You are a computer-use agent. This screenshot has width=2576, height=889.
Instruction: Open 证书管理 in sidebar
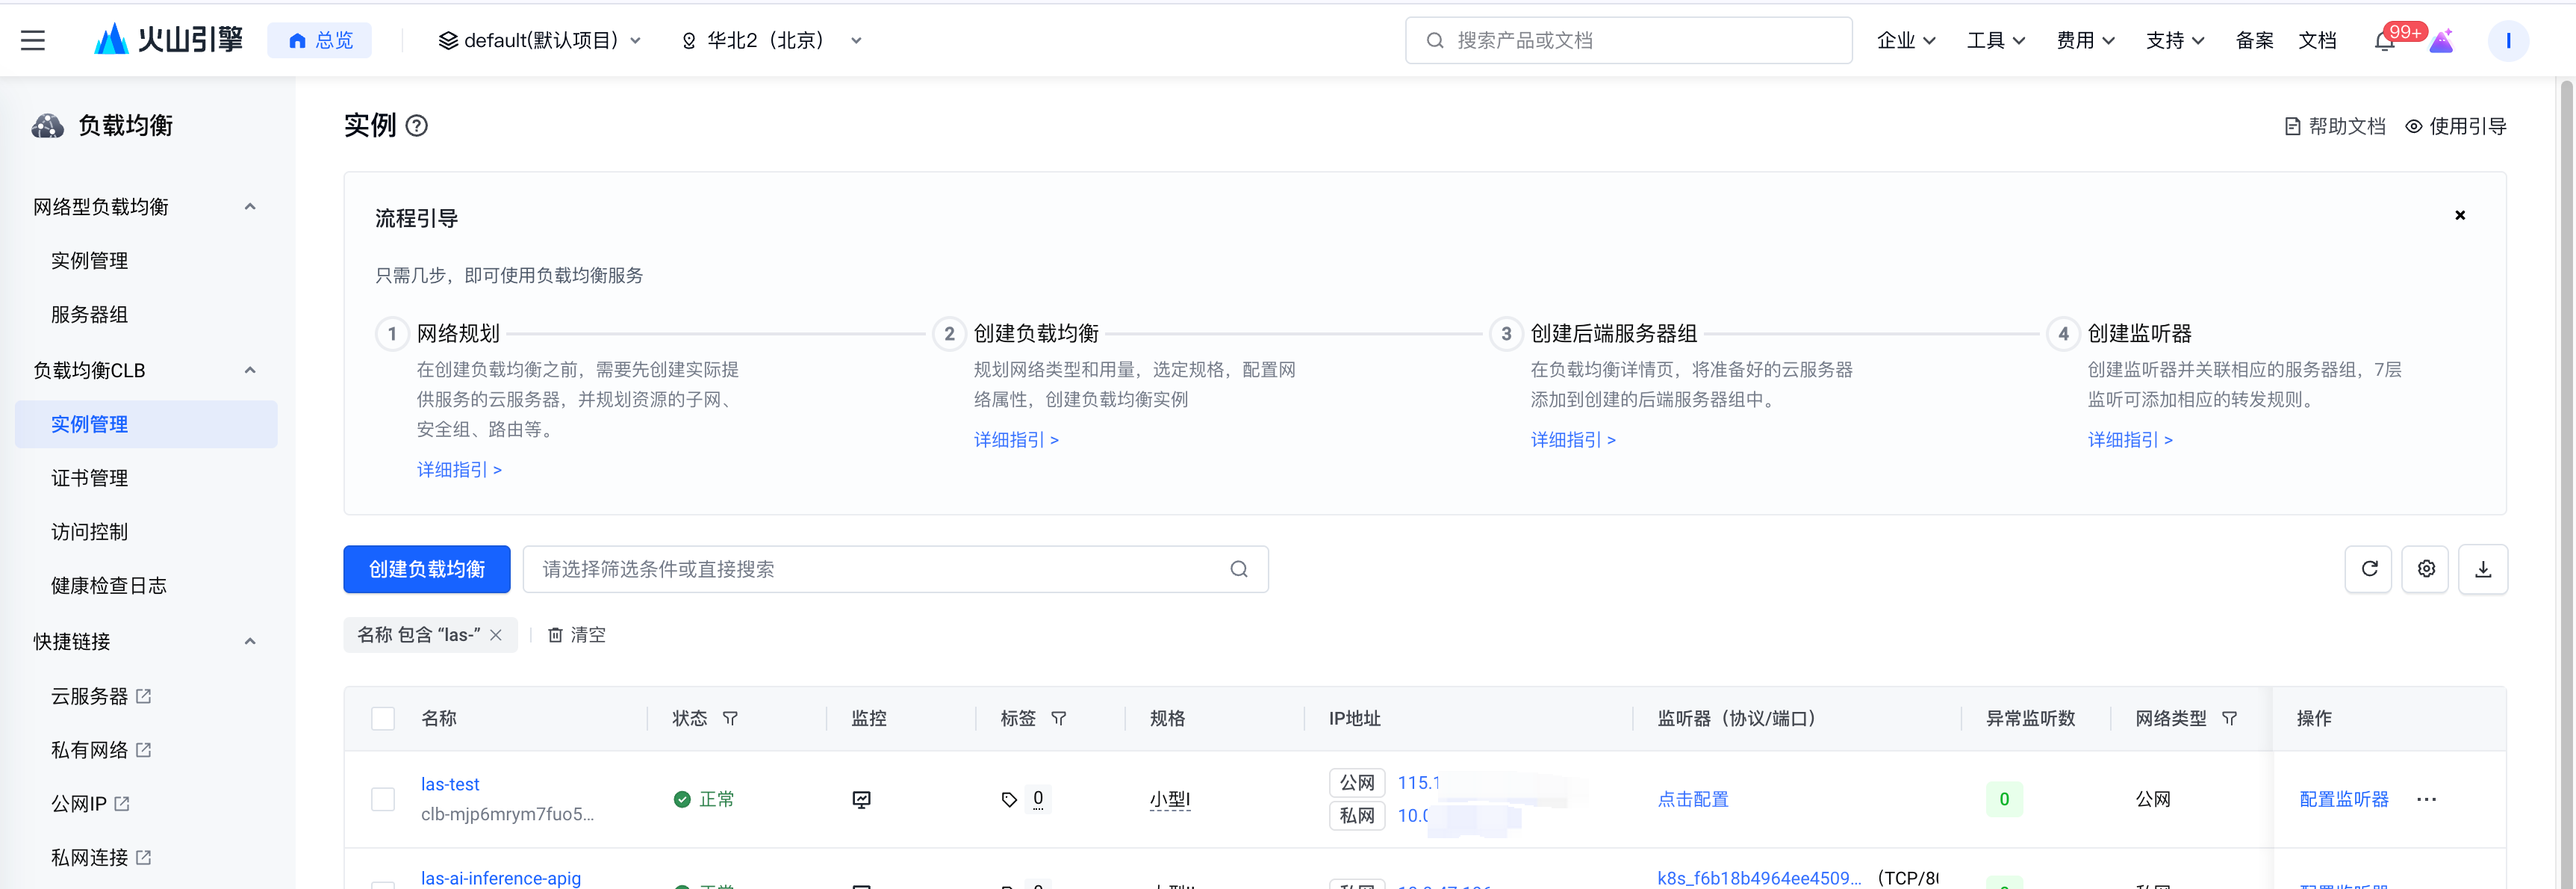(x=90, y=478)
